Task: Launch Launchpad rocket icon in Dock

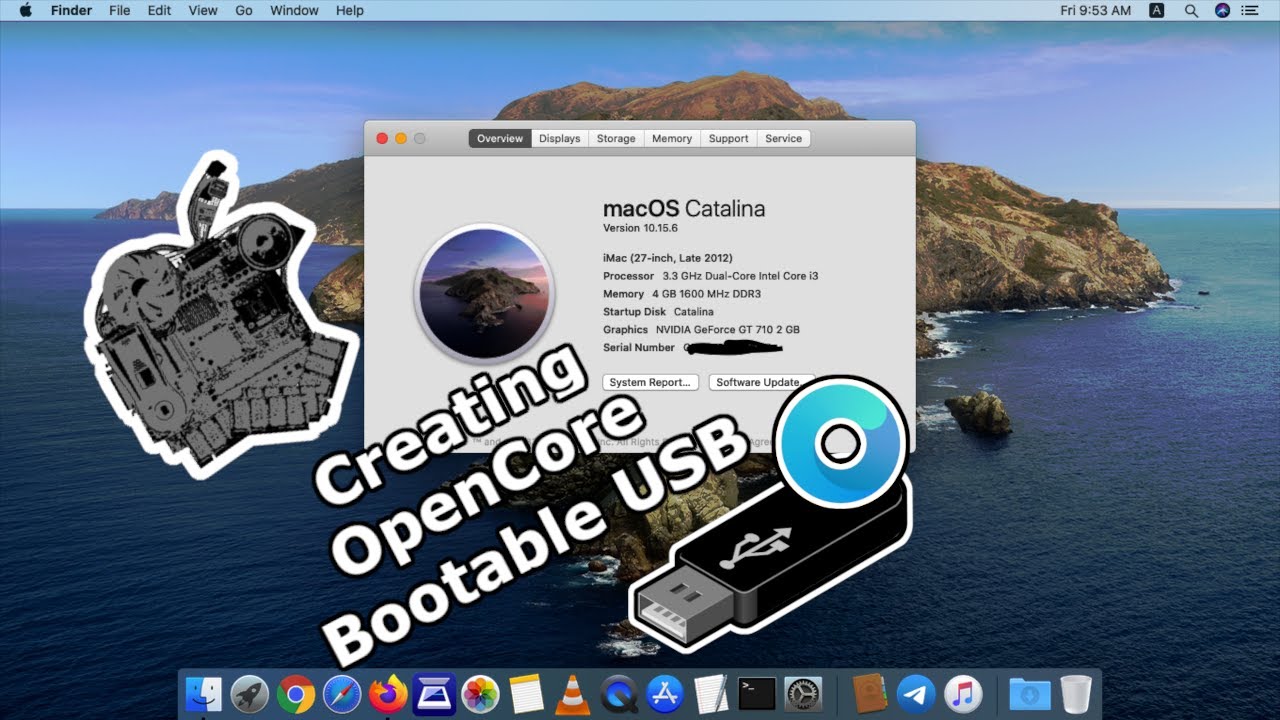Action: point(249,693)
